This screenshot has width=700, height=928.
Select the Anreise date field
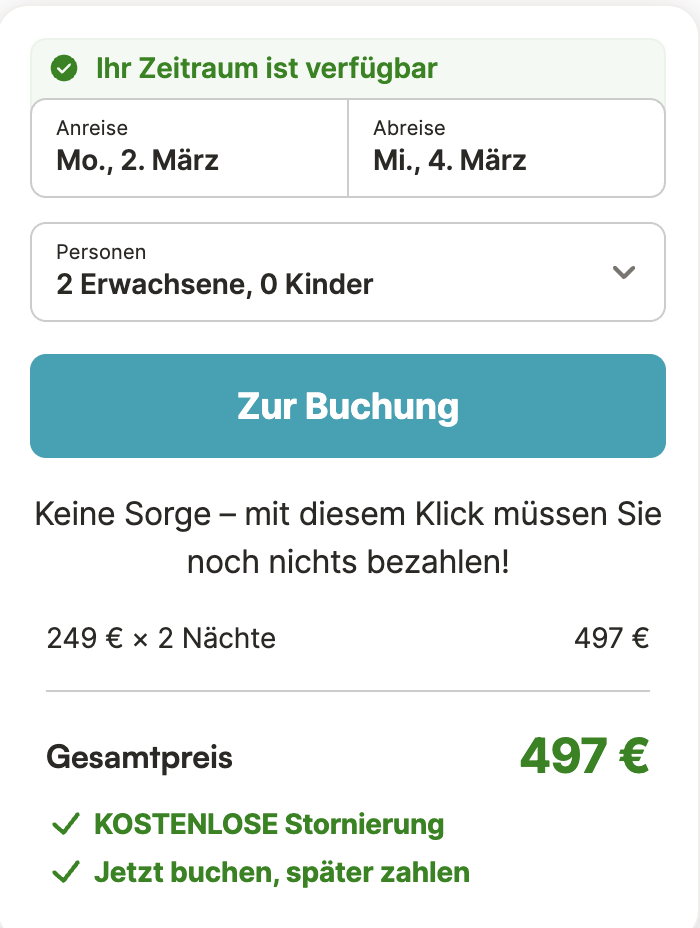coord(188,146)
